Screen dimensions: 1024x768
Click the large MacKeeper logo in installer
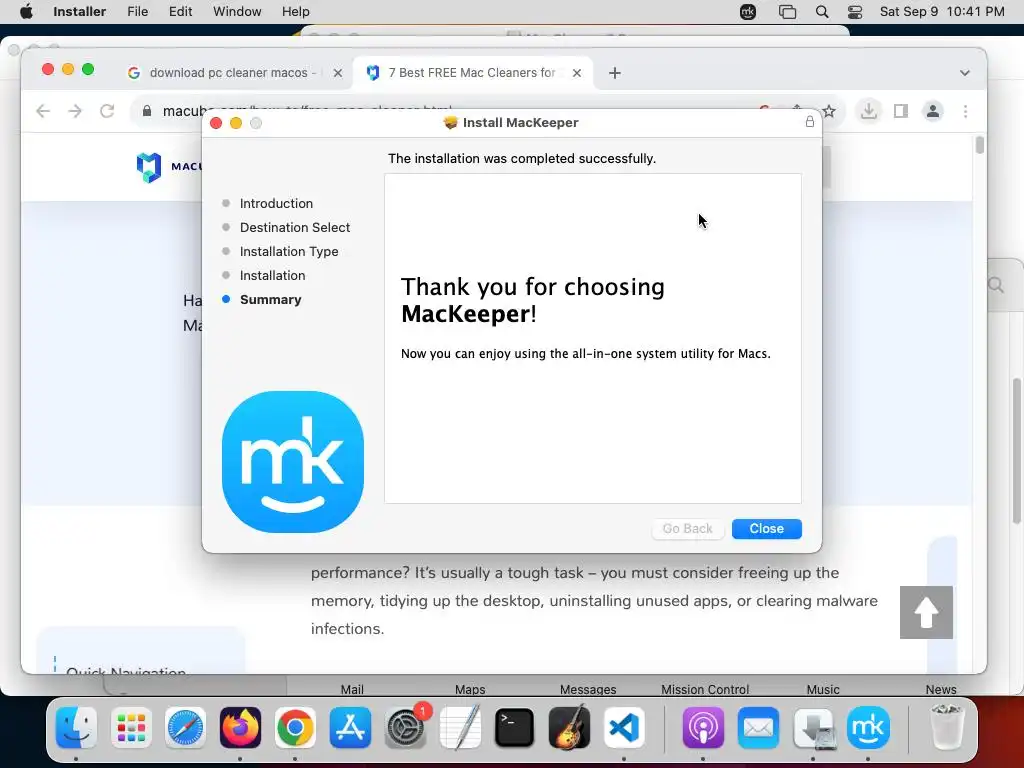click(293, 461)
